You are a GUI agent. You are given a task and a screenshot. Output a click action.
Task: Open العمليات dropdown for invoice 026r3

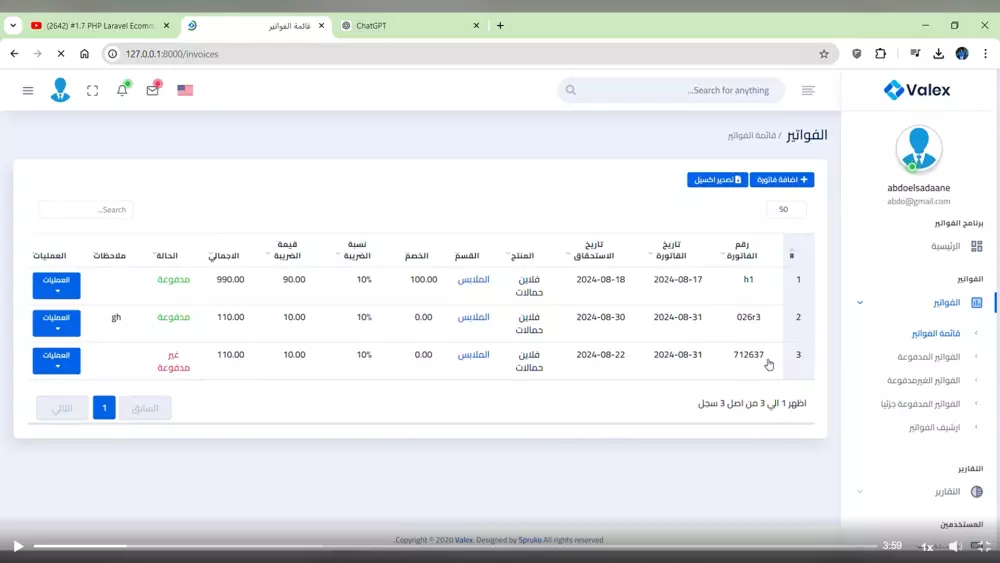click(x=57, y=323)
